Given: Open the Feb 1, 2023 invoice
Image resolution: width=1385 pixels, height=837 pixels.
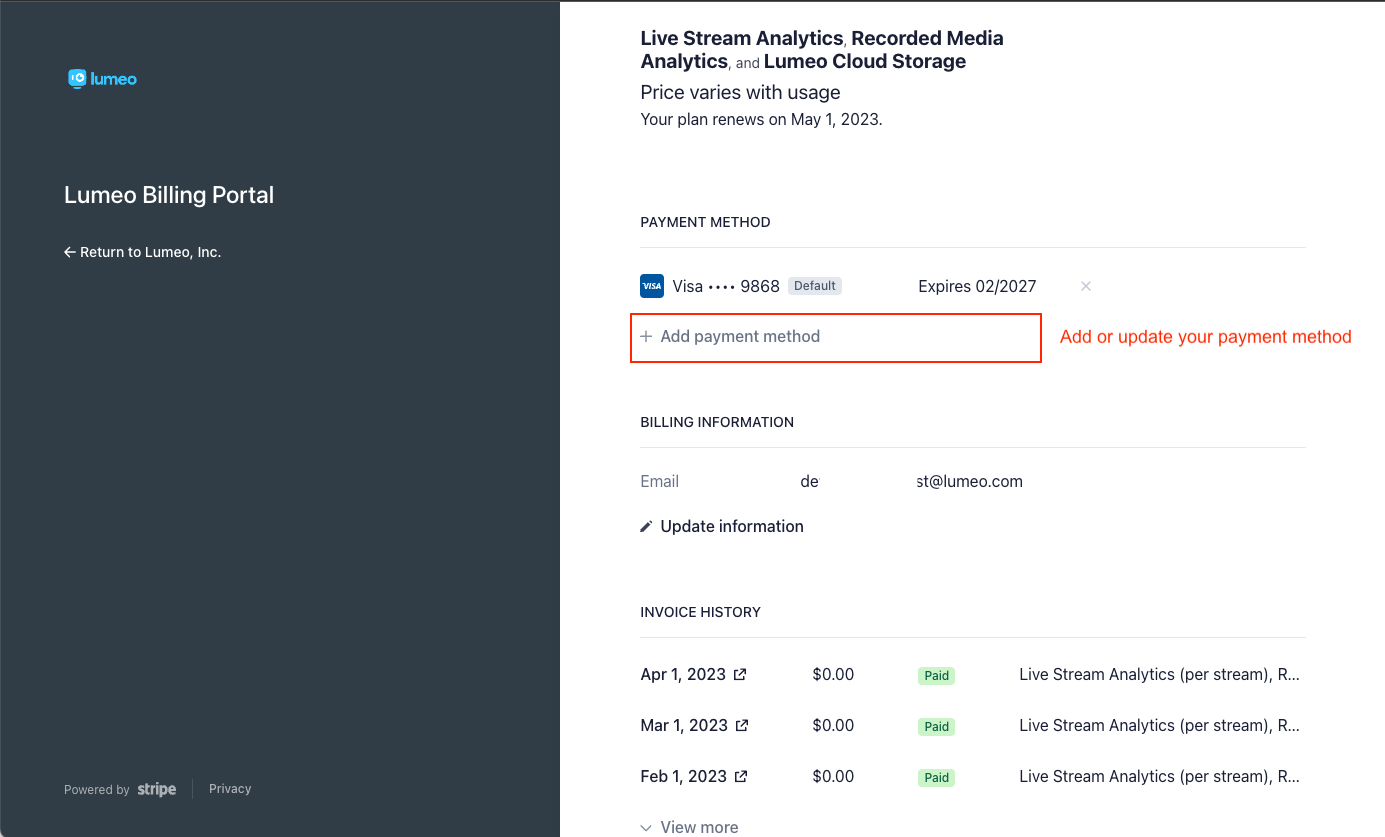Looking at the screenshot, I should pyautogui.click(x=694, y=776).
